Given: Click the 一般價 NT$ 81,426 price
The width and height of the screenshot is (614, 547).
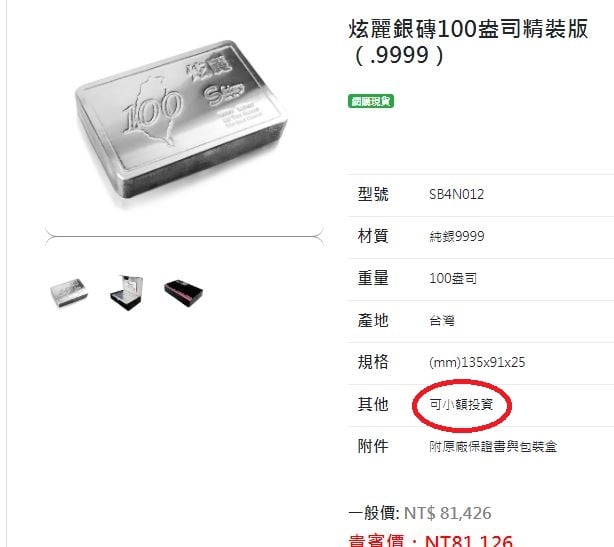Looking at the screenshot, I should (x=420, y=513).
